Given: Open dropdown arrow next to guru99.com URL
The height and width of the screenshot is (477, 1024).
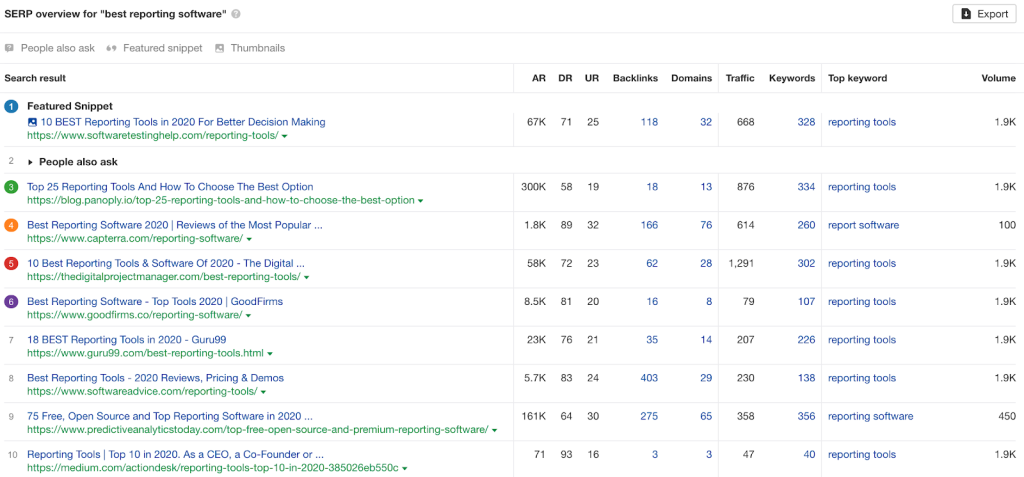Looking at the screenshot, I should [x=270, y=354].
